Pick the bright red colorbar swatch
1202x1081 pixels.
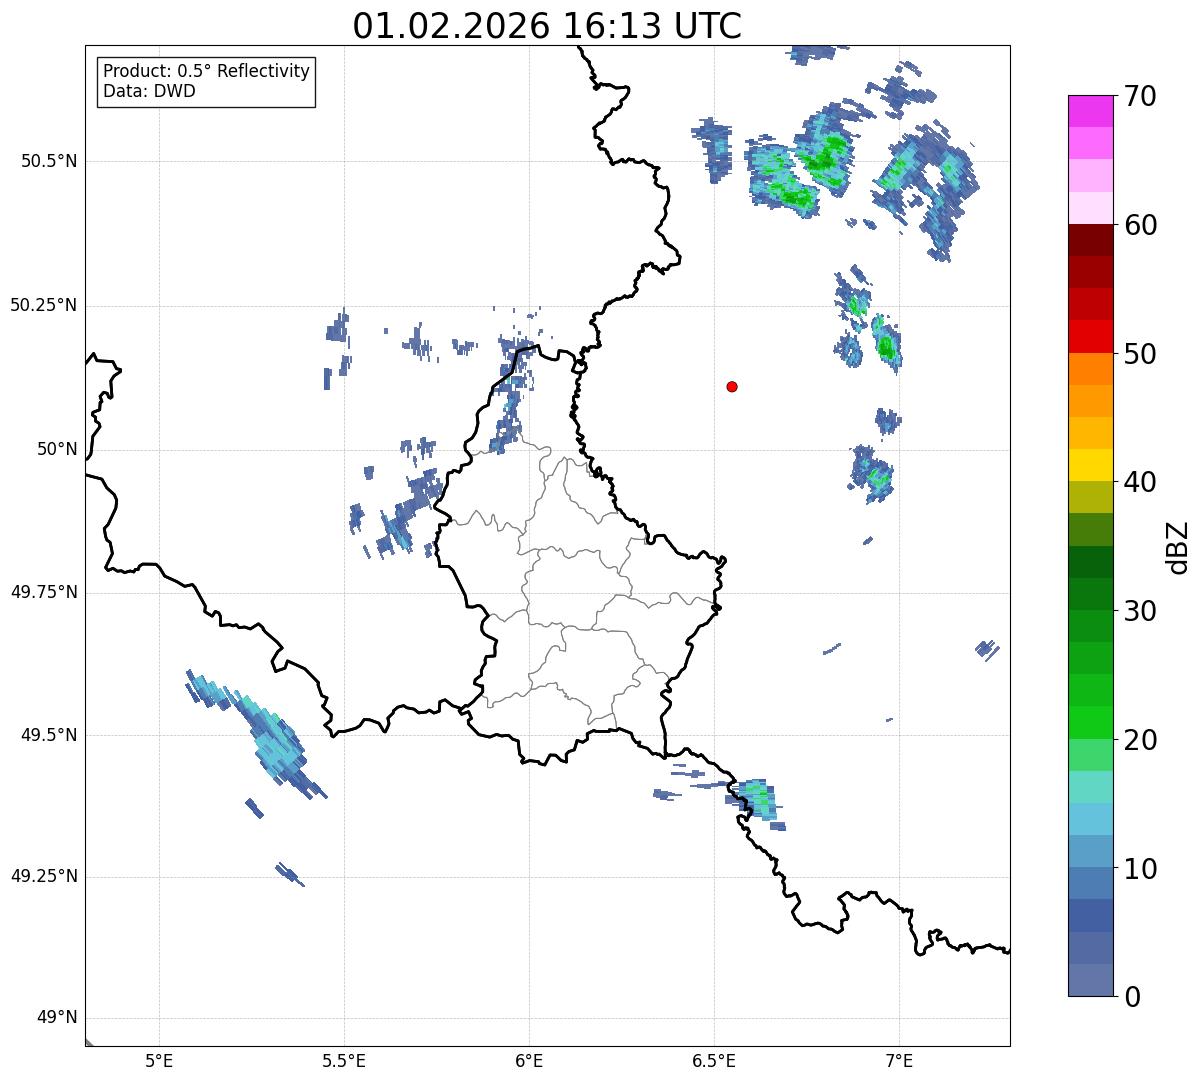(x=1090, y=337)
